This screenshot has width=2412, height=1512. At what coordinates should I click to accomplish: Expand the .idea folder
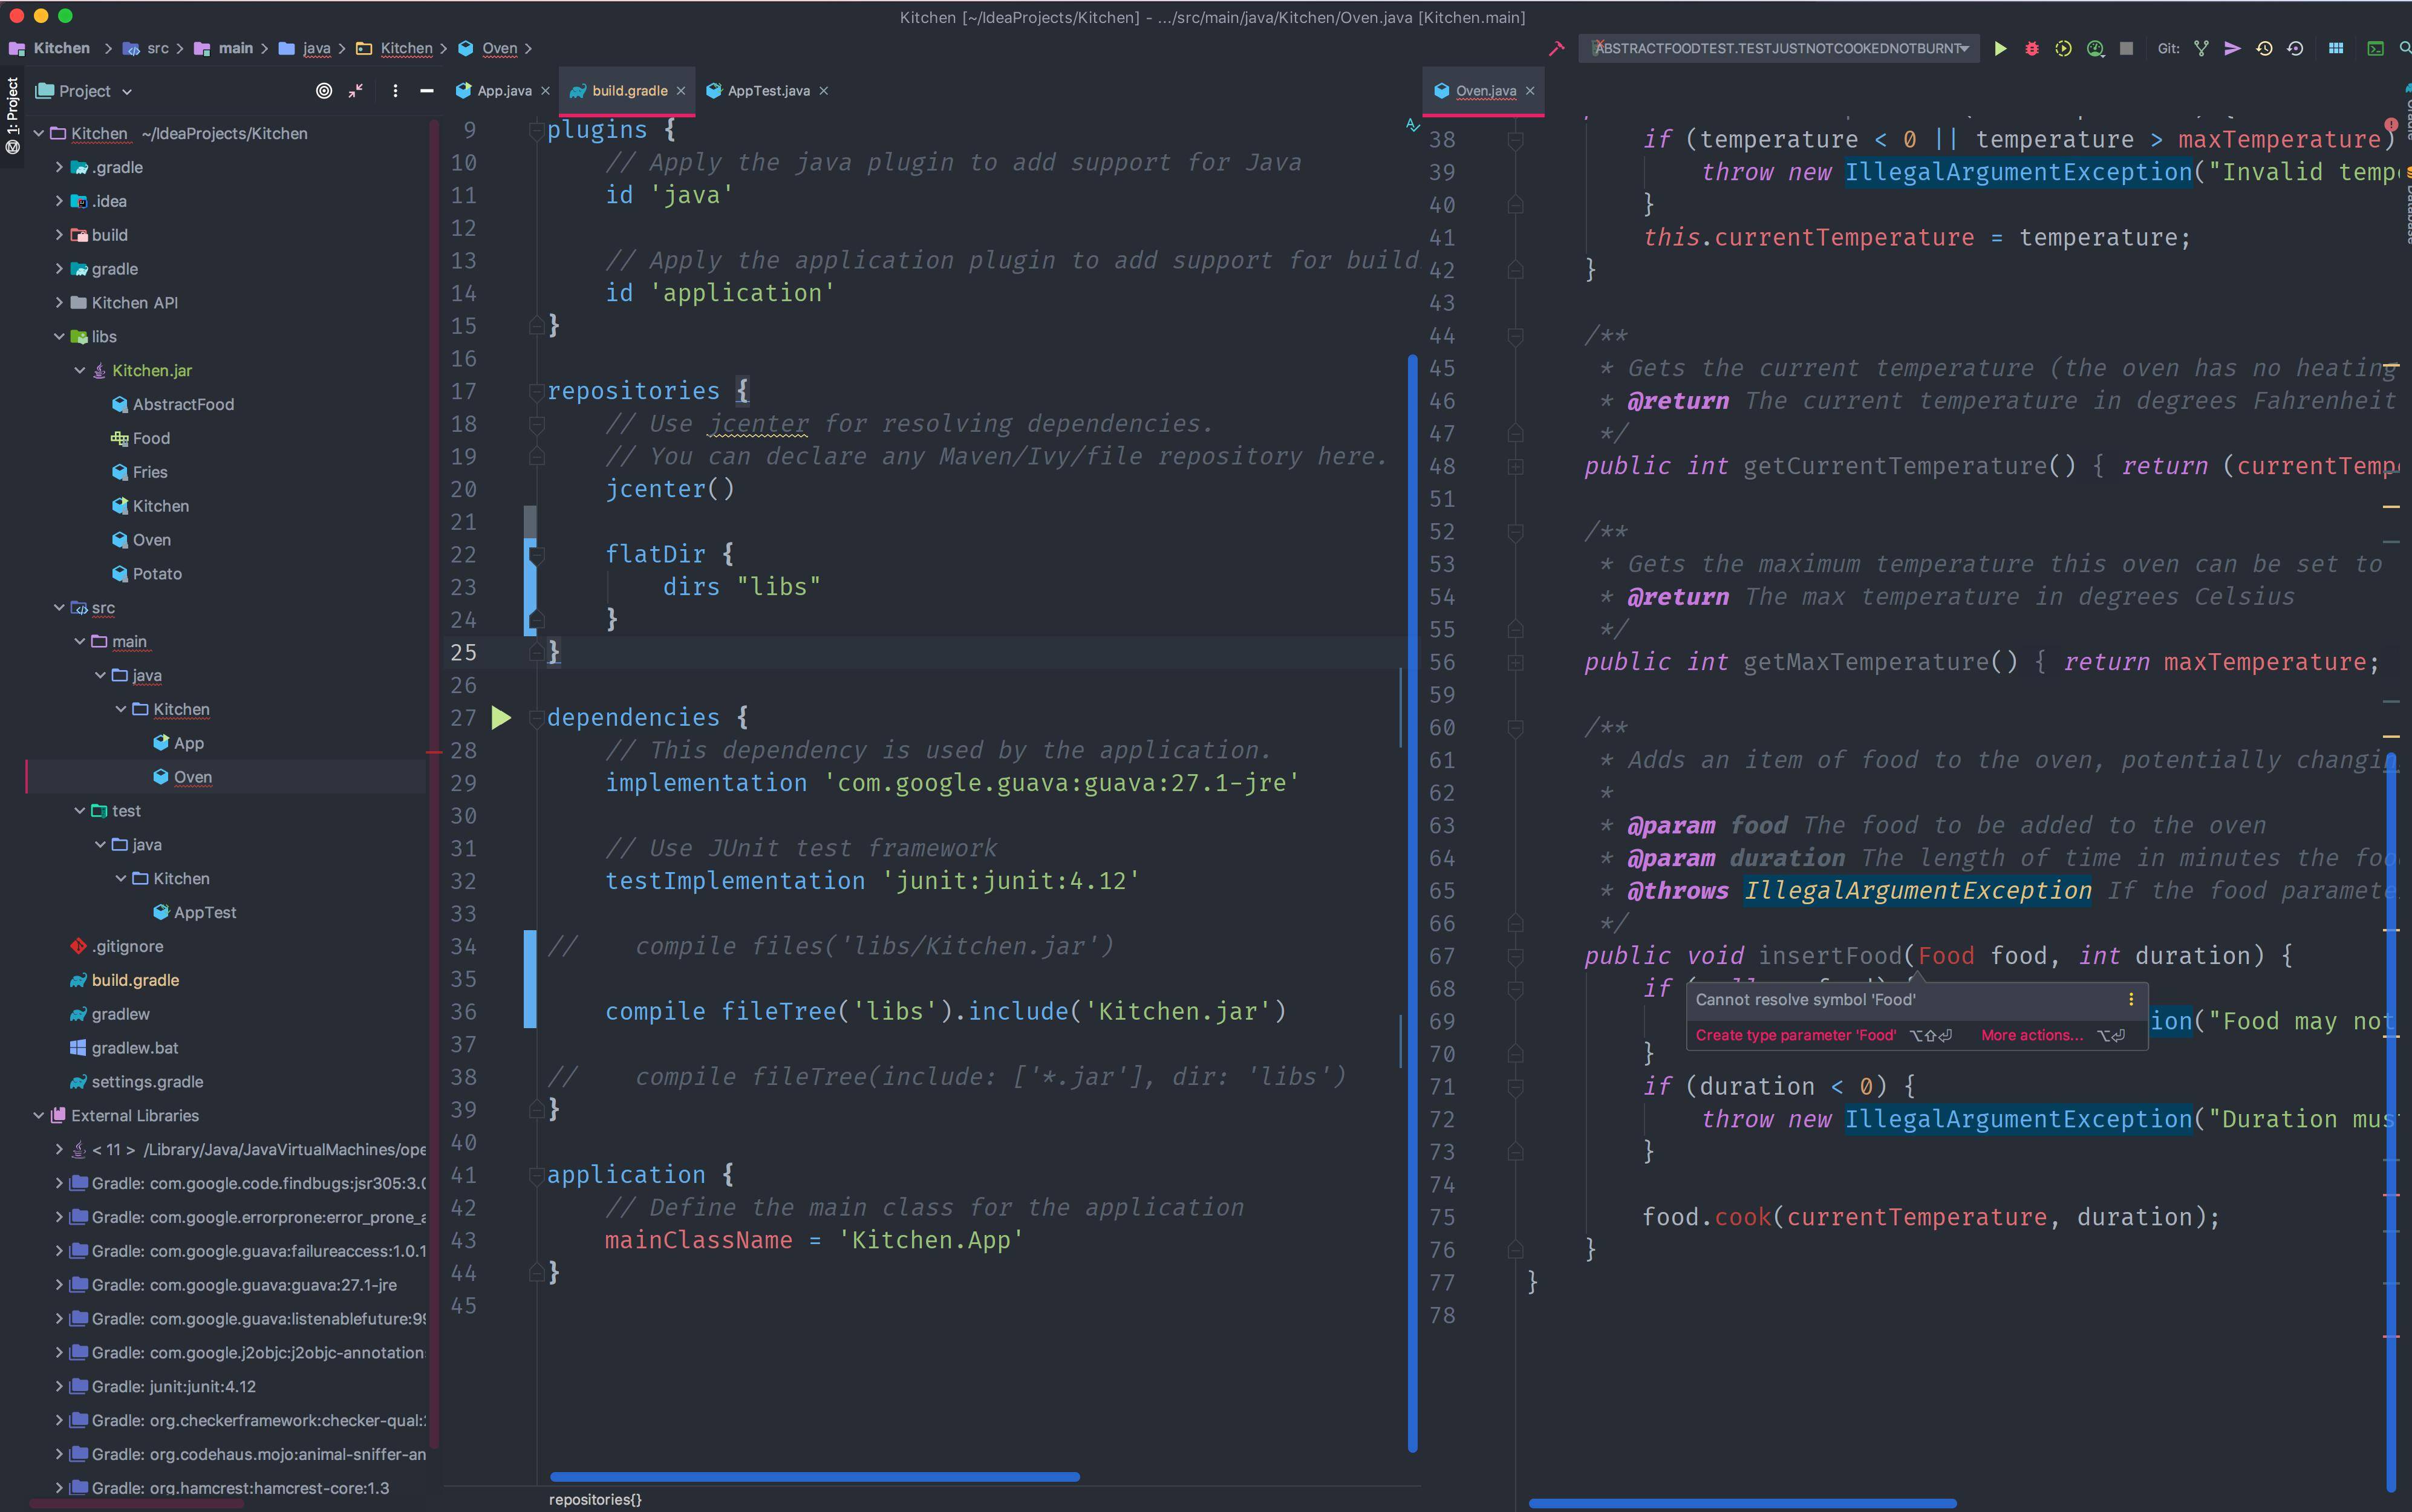(x=58, y=201)
